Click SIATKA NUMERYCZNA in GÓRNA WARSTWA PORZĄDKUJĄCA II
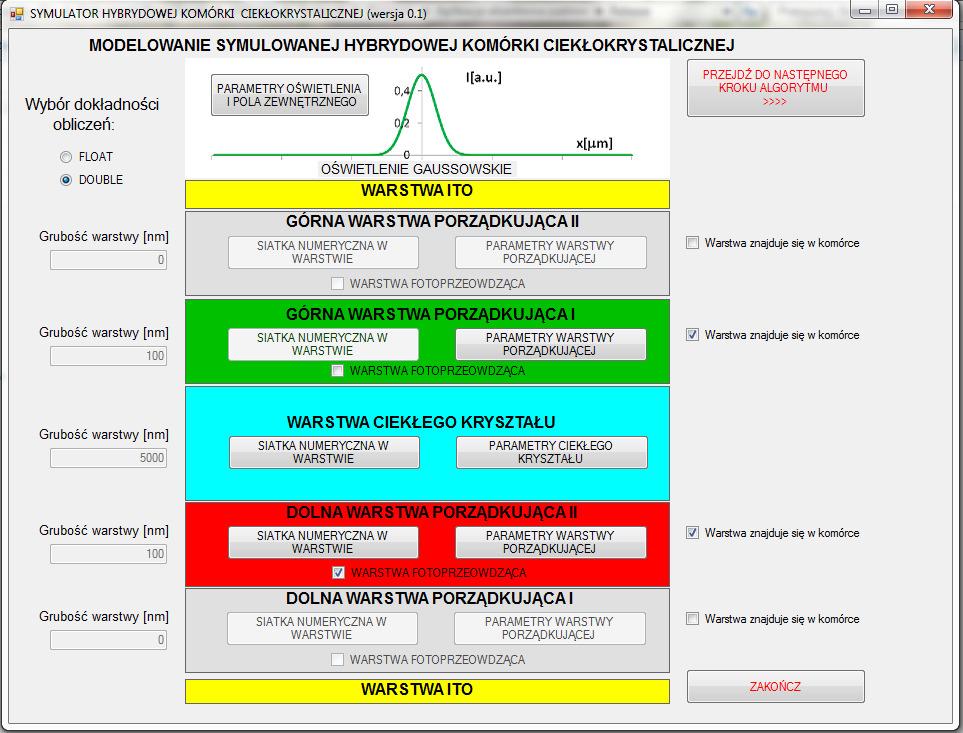 tap(323, 252)
